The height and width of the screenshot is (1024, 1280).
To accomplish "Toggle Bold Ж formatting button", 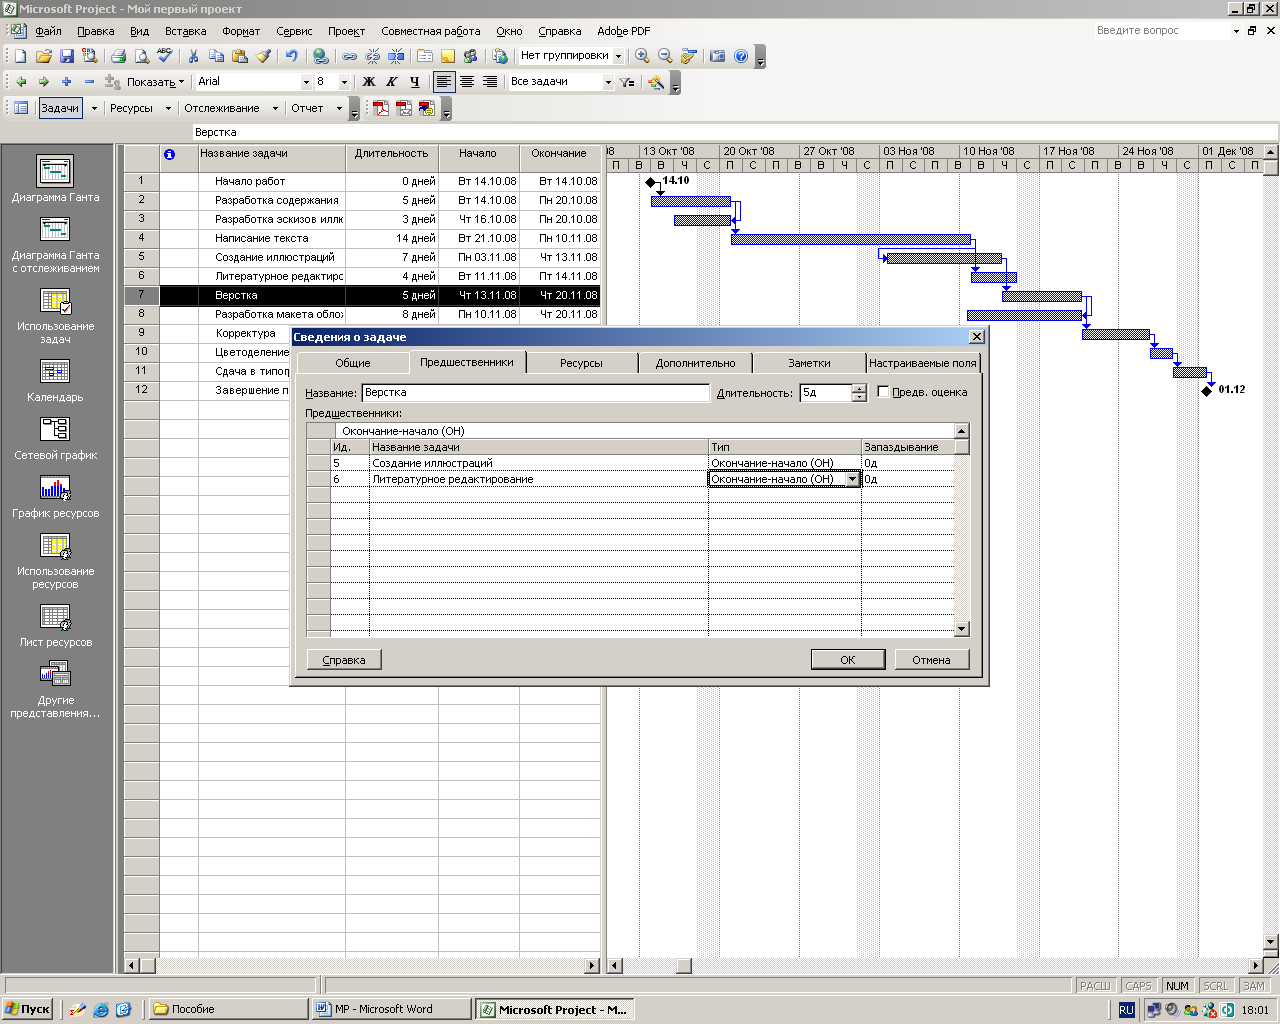I will pos(369,82).
